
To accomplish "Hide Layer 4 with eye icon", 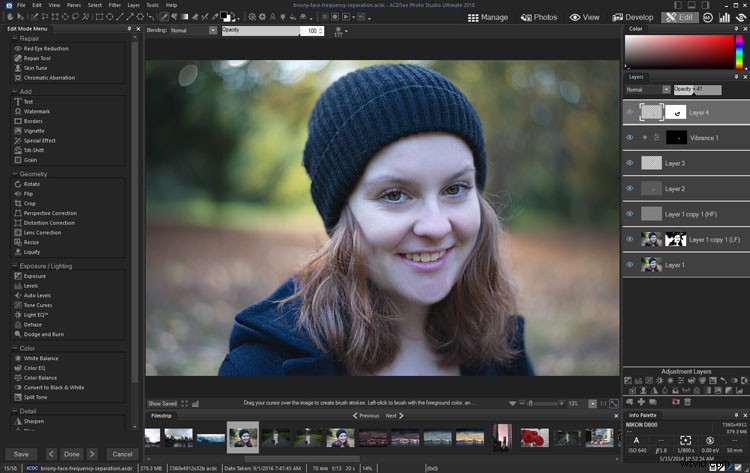I will point(630,112).
